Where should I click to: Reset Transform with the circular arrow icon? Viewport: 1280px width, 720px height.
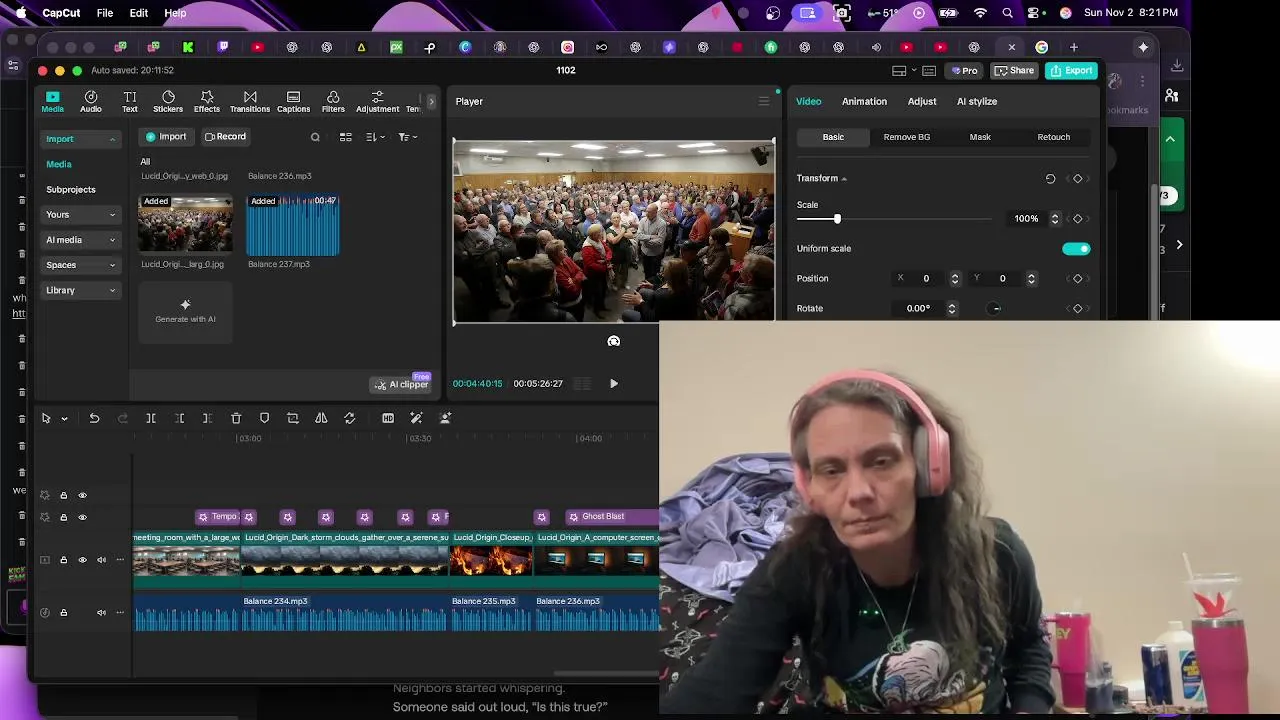tap(1050, 179)
